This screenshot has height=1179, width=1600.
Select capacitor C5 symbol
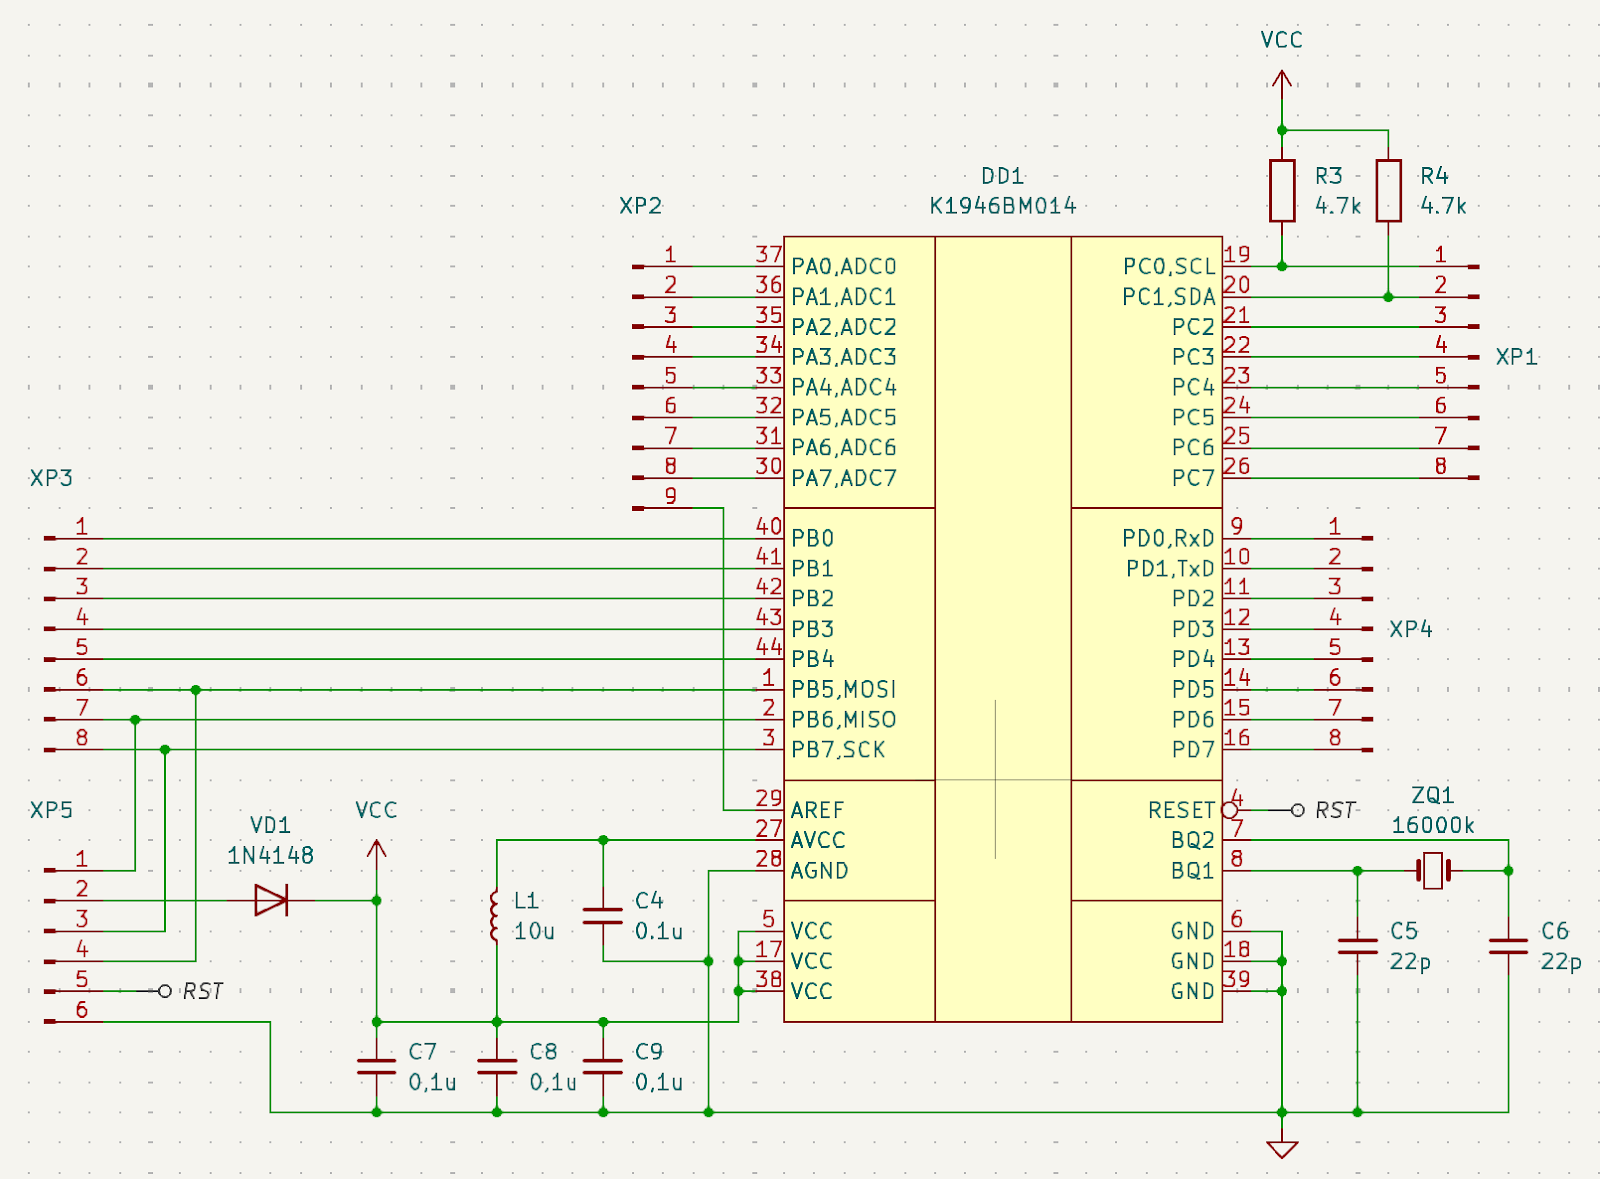(1357, 946)
